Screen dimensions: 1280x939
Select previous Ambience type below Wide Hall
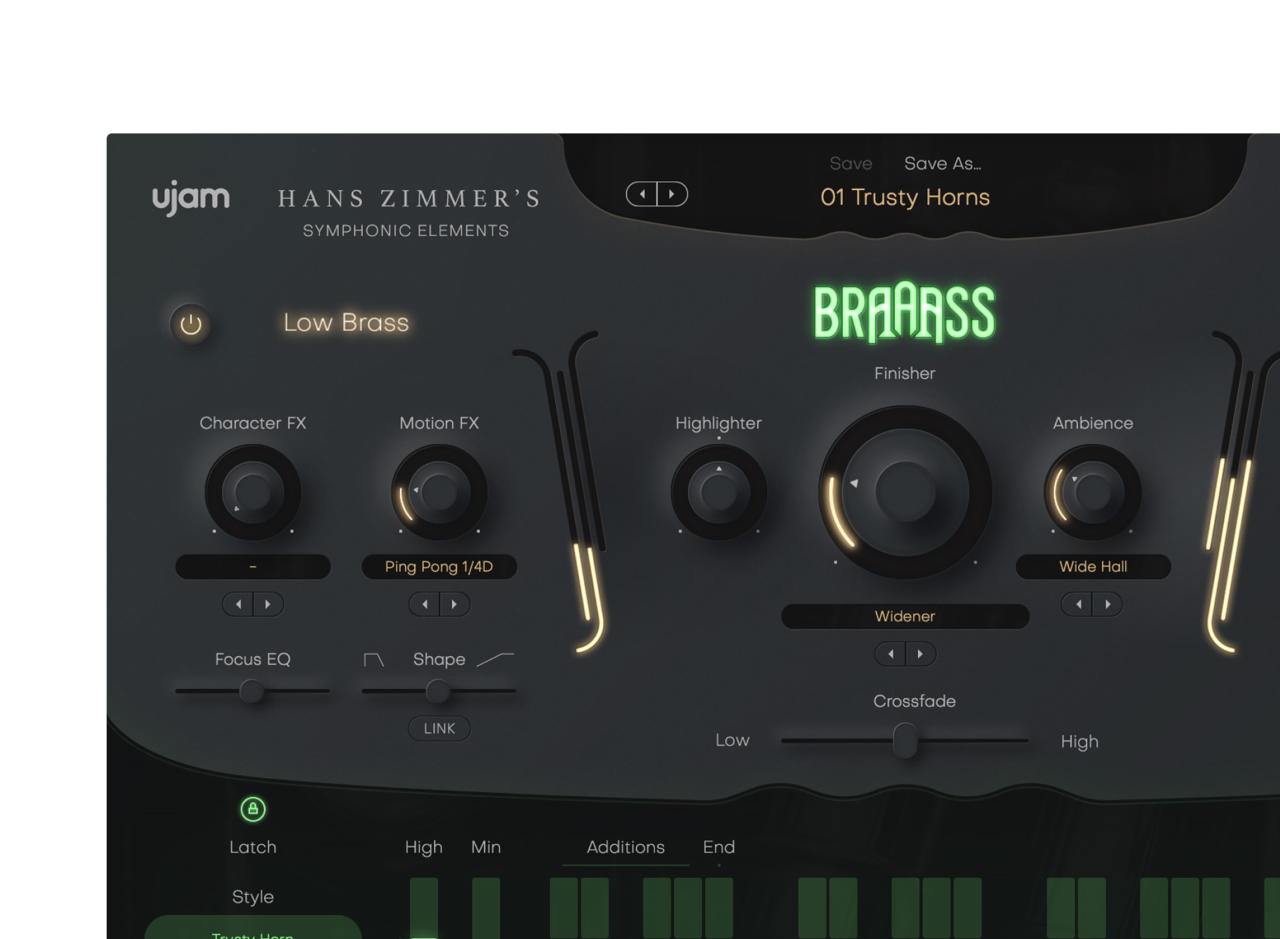[1078, 604]
